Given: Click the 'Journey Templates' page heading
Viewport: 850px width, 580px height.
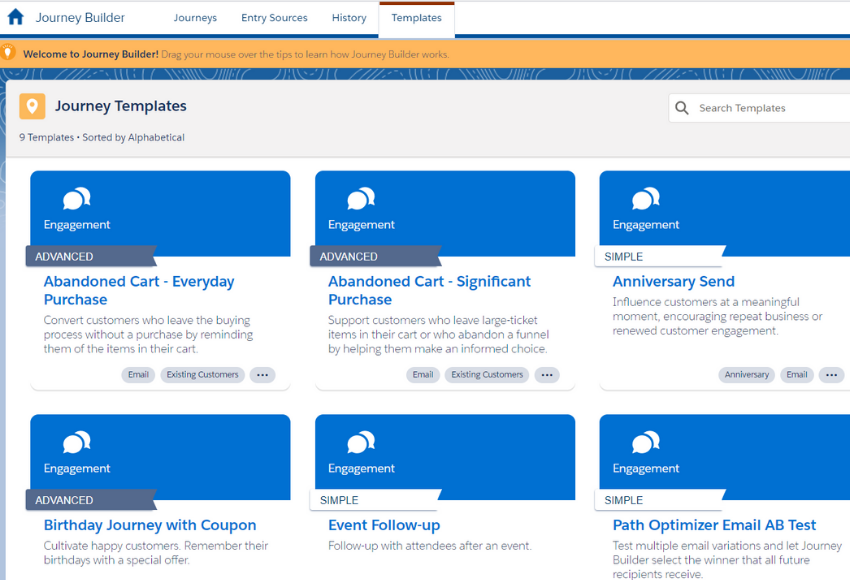Looking at the screenshot, I should (x=120, y=106).
